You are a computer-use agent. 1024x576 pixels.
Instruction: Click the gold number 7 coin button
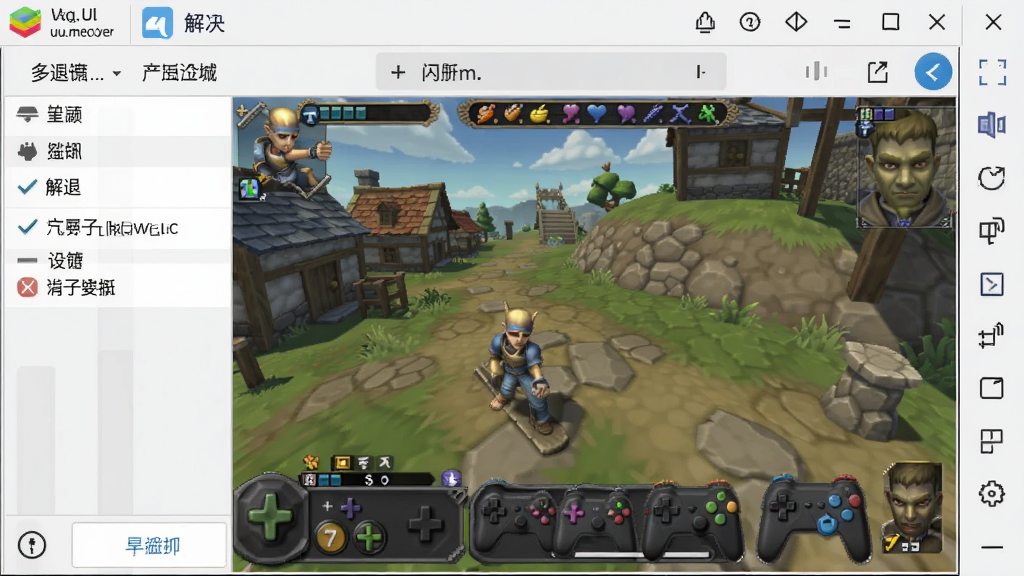point(330,538)
